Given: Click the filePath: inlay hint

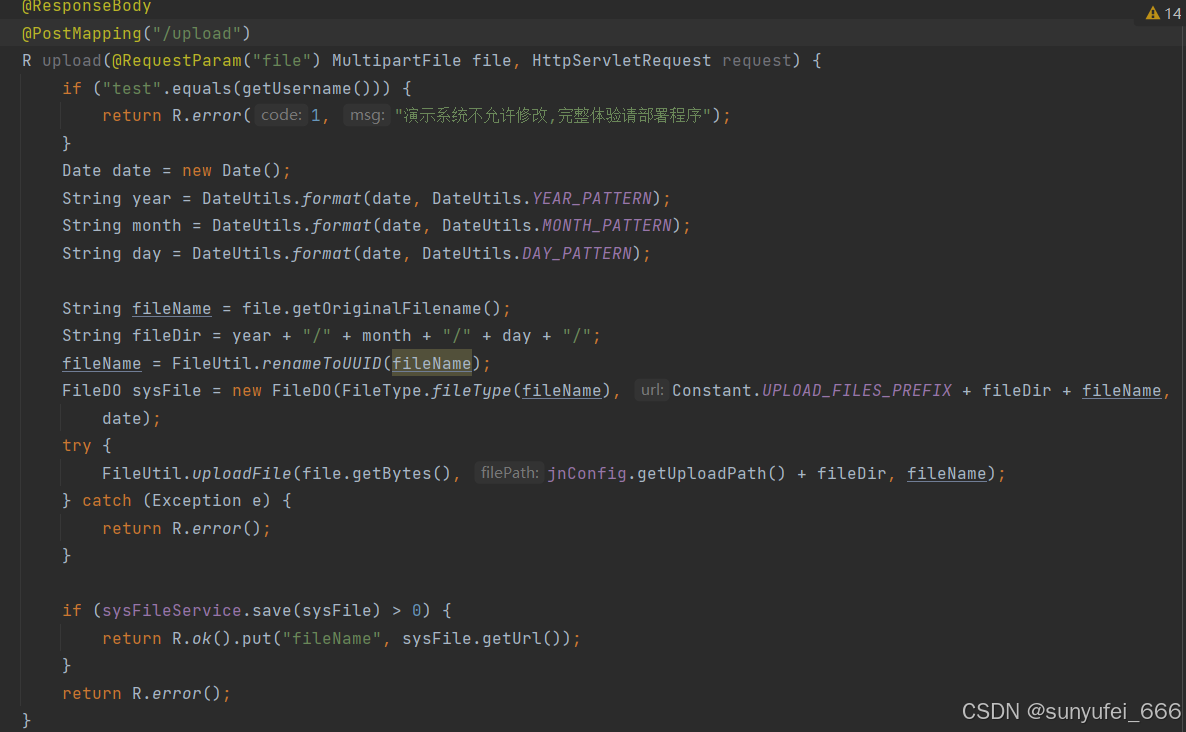Looking at the screenshot, I should coord(509,473).
